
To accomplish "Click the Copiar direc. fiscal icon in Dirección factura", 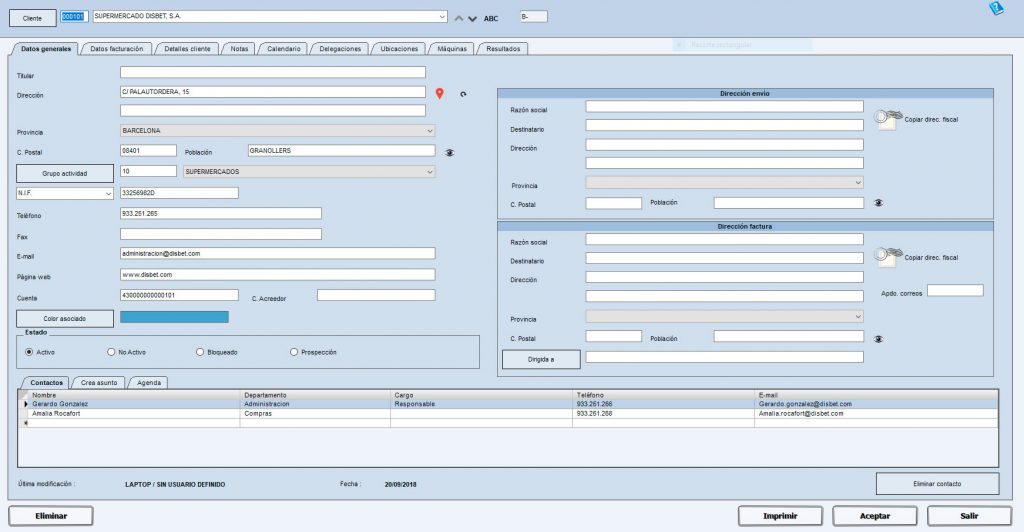I will coord(888,257).
